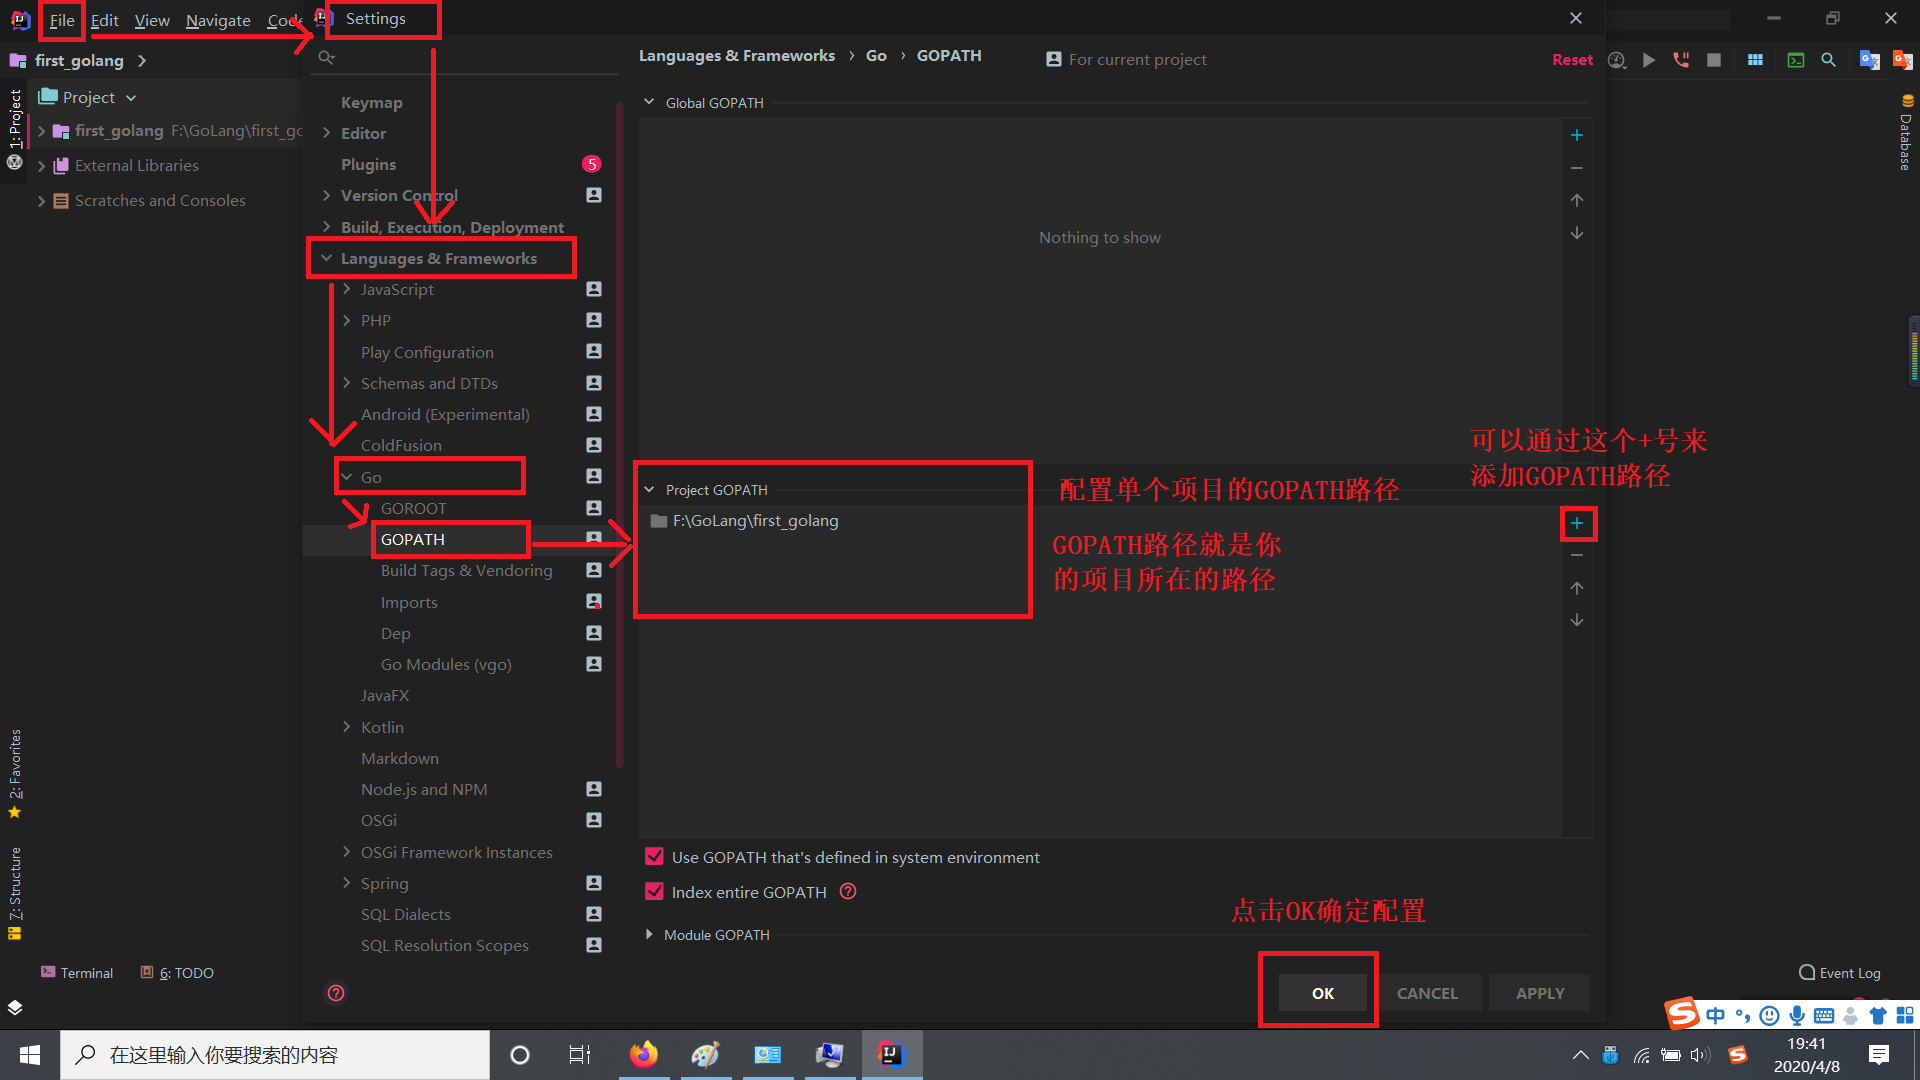The height and width of the screenshot is (1080, 1920).
Task: Open Windows Start menu
Action: 29,1054
